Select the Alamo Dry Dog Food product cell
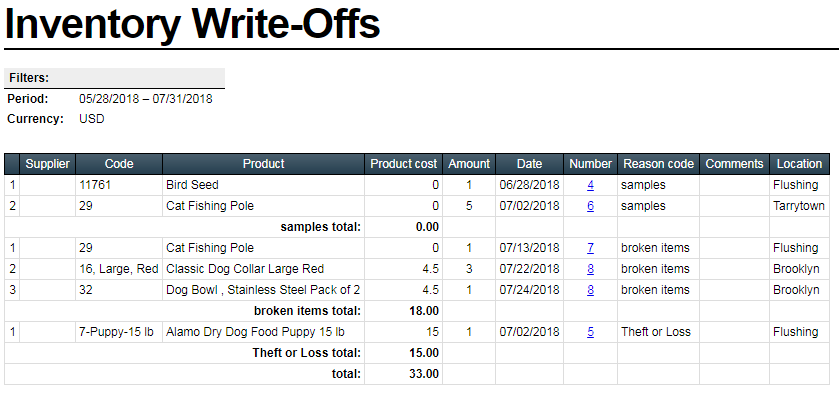 [263, 332]
